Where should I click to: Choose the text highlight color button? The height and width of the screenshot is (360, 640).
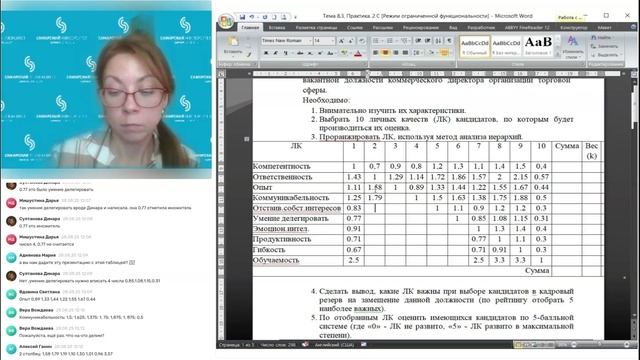[x=345, y=53]
